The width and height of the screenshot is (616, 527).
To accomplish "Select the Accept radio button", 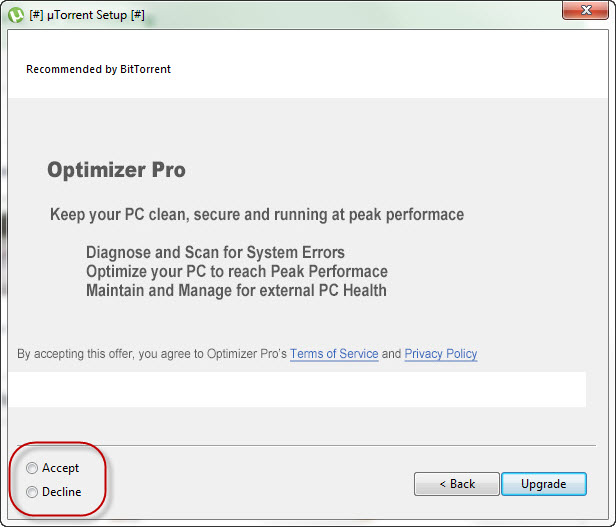I will click(32, 468).
